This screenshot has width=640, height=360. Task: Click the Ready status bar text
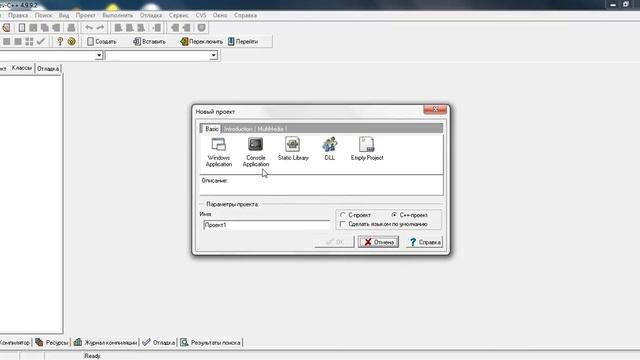(x=92, y=356)
